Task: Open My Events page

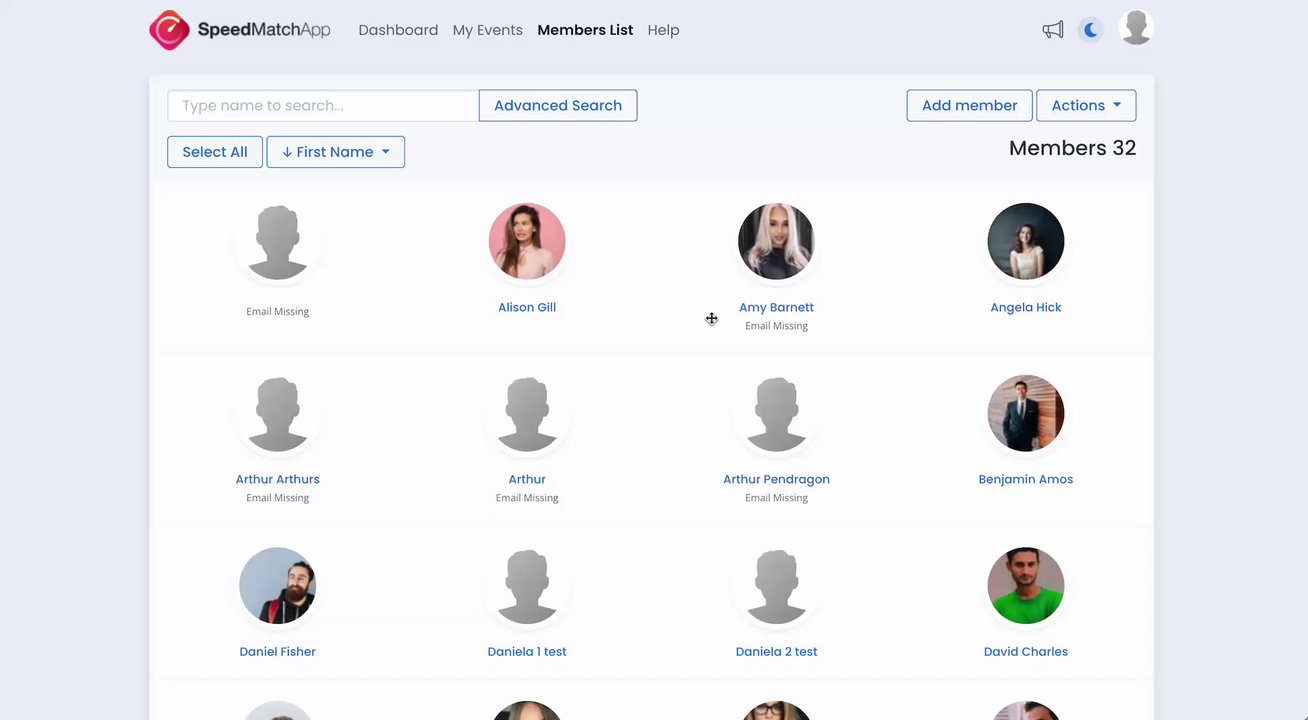Action: pyautogui.click(x=487, y=30)
